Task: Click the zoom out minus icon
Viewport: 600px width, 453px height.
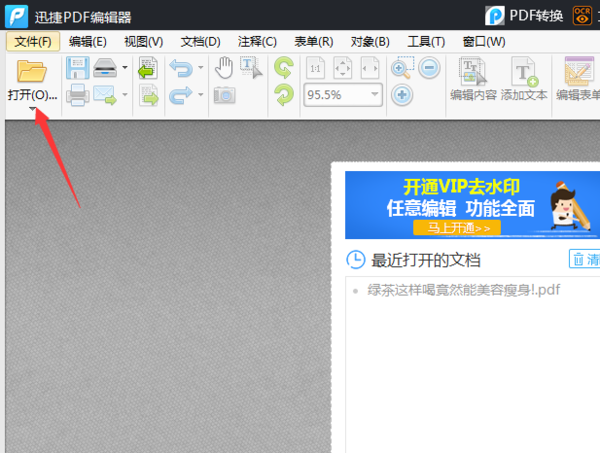Action: click(429, 68)
